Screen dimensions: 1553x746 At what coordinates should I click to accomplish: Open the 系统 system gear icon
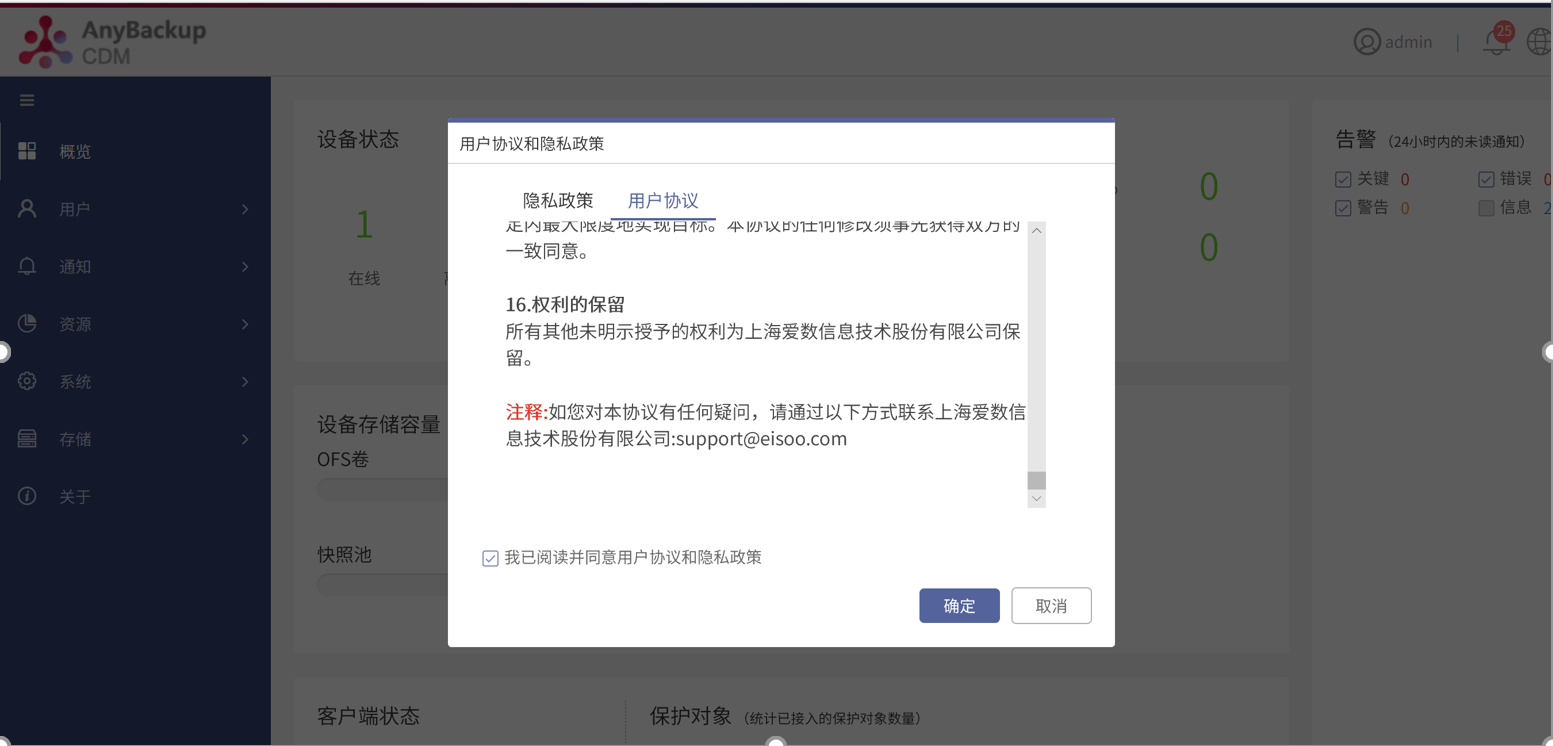pos(27,381)
